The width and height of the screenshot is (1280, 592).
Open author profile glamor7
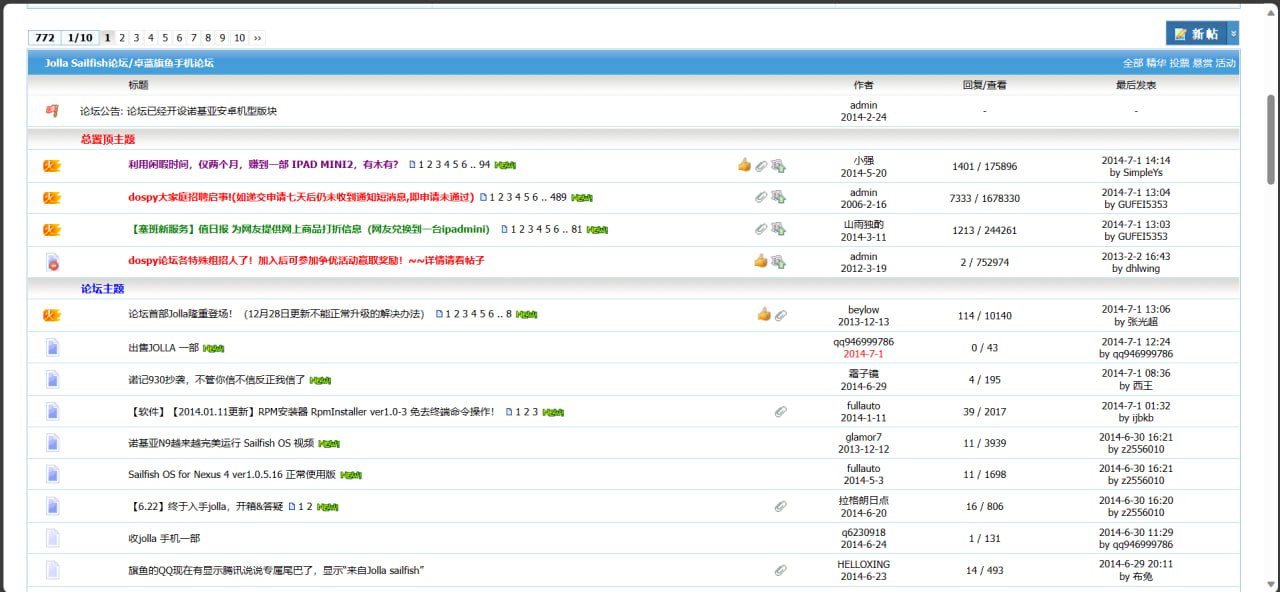pos(865,437)
